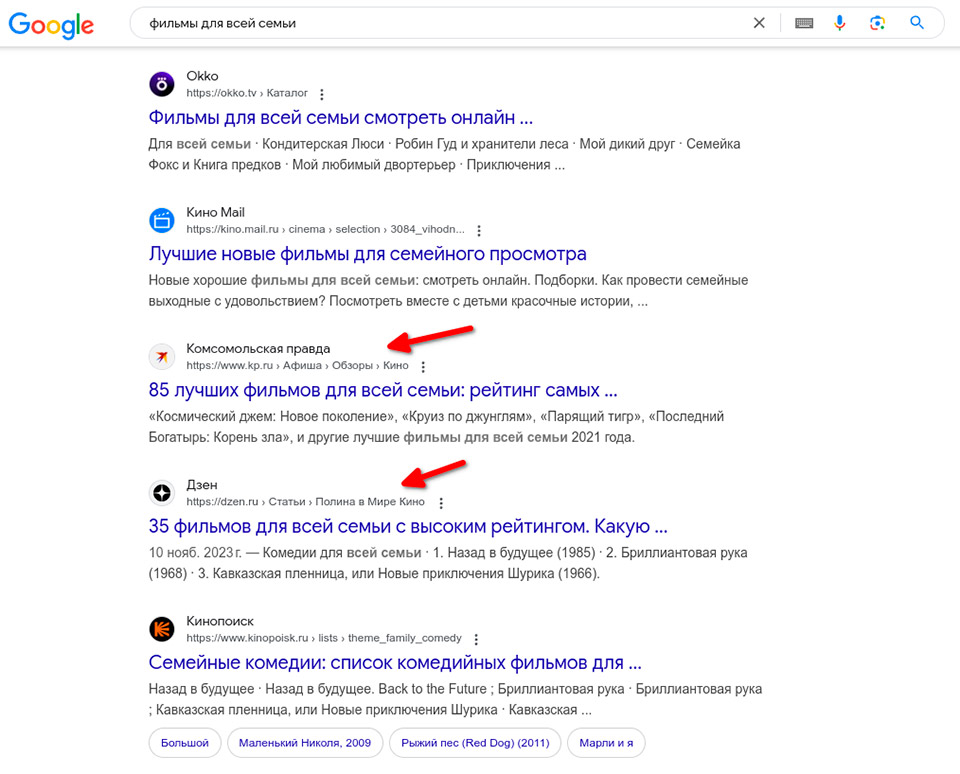Select the "Маленький Николя, 2009" chip
The width and height of the screenshot is (960, 774).
point(305,743)
